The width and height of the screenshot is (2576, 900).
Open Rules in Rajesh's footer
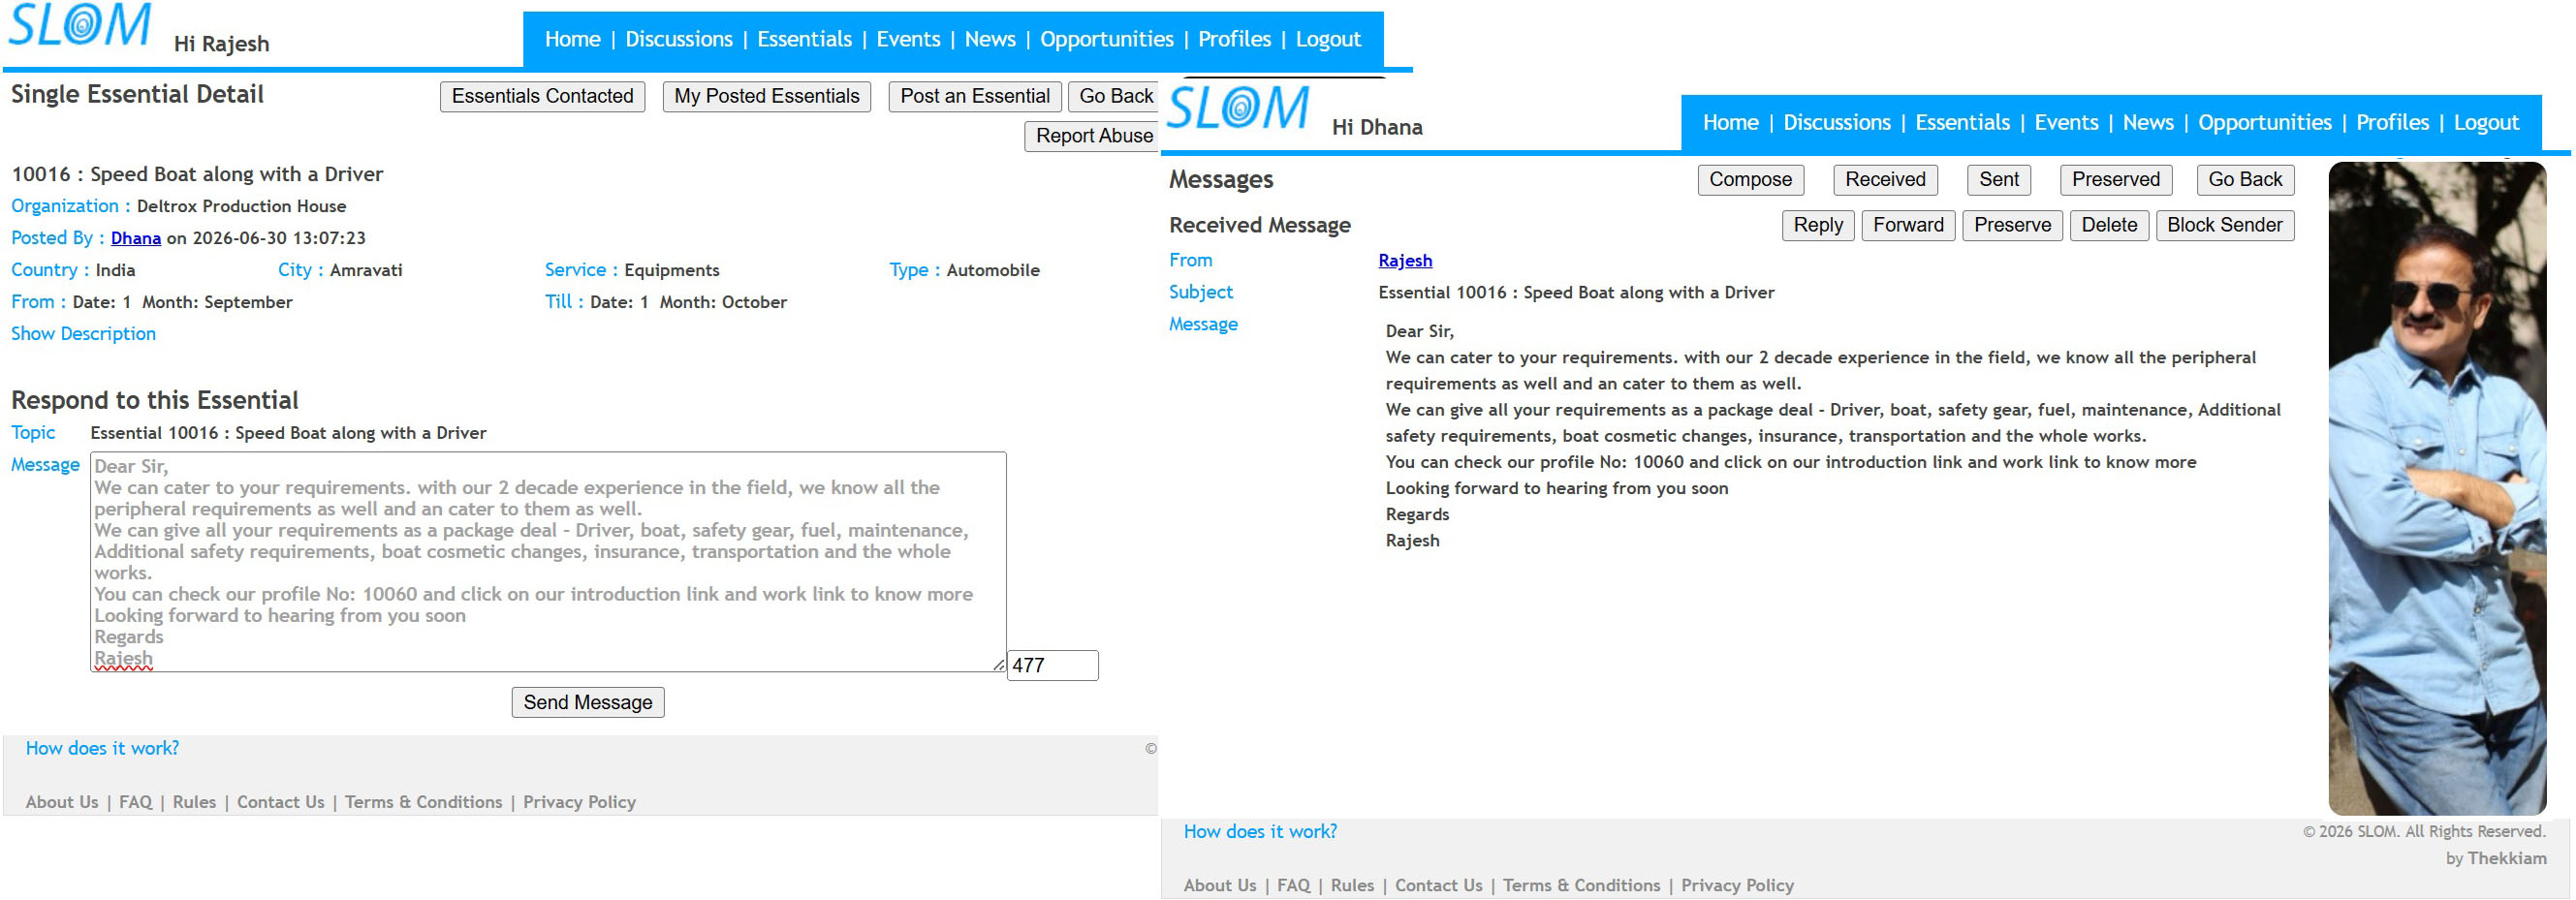(194, 802)
